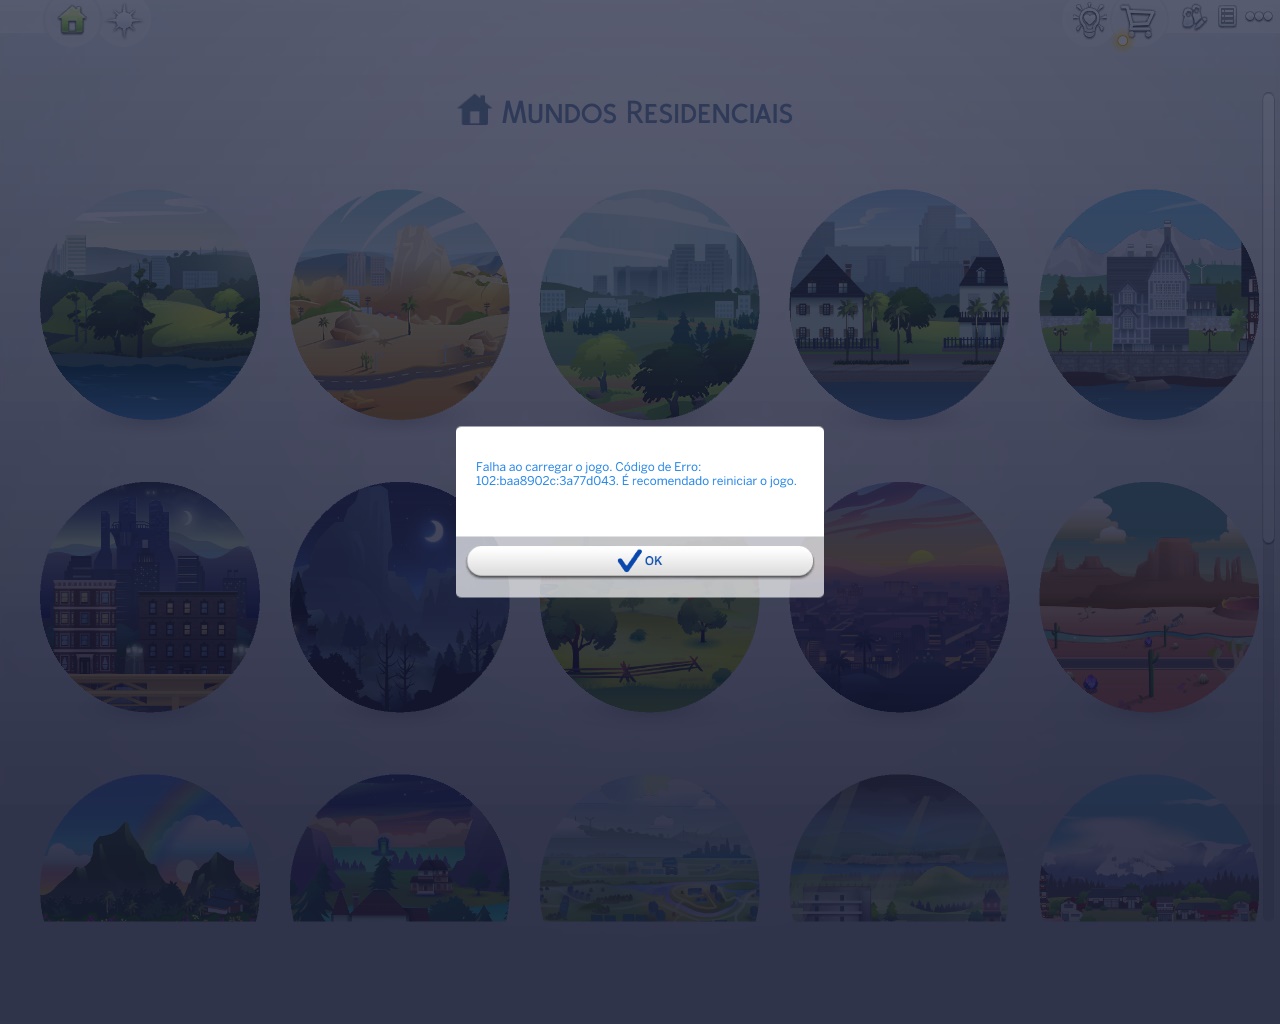Open the three-dots options menu

coord(1259,17)
